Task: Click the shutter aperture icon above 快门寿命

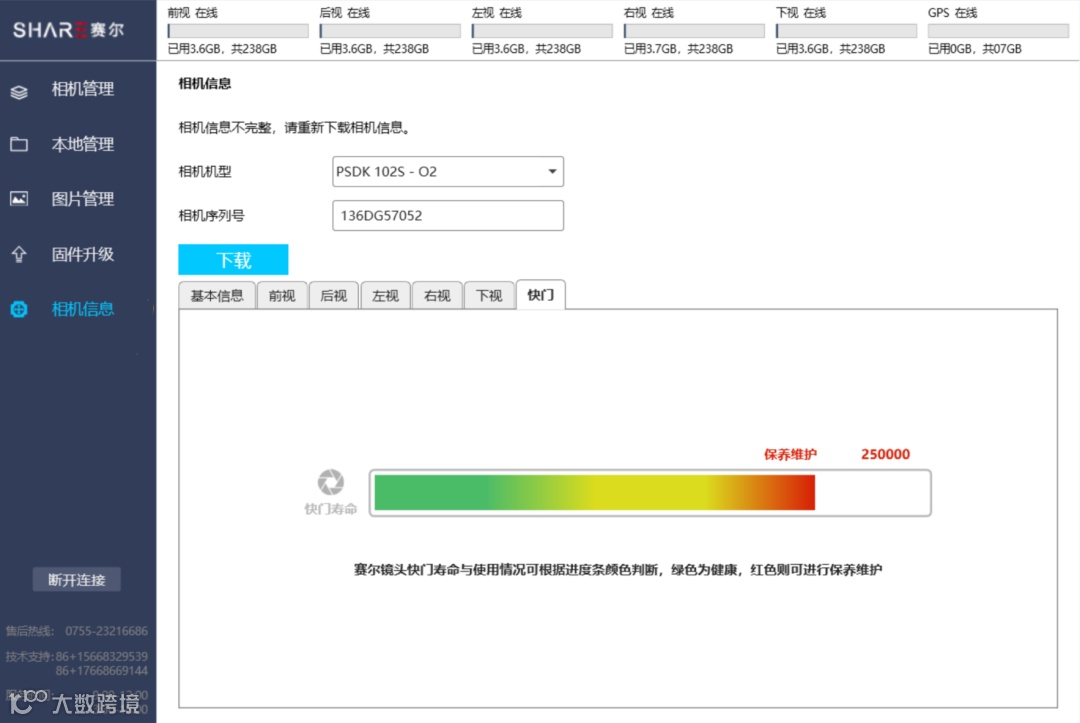Action: point(331,482)
